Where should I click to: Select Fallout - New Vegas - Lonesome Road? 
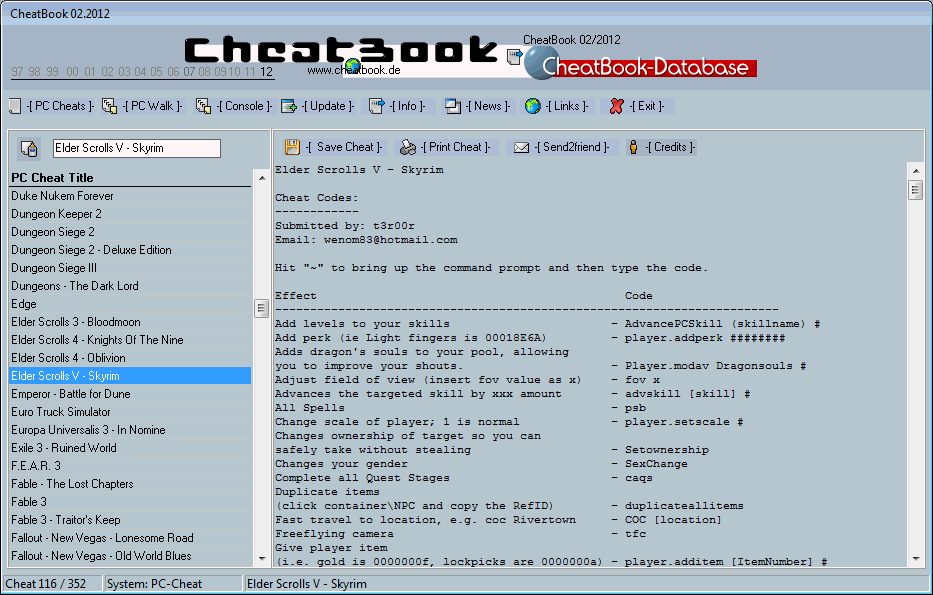(x=130, y=538)
